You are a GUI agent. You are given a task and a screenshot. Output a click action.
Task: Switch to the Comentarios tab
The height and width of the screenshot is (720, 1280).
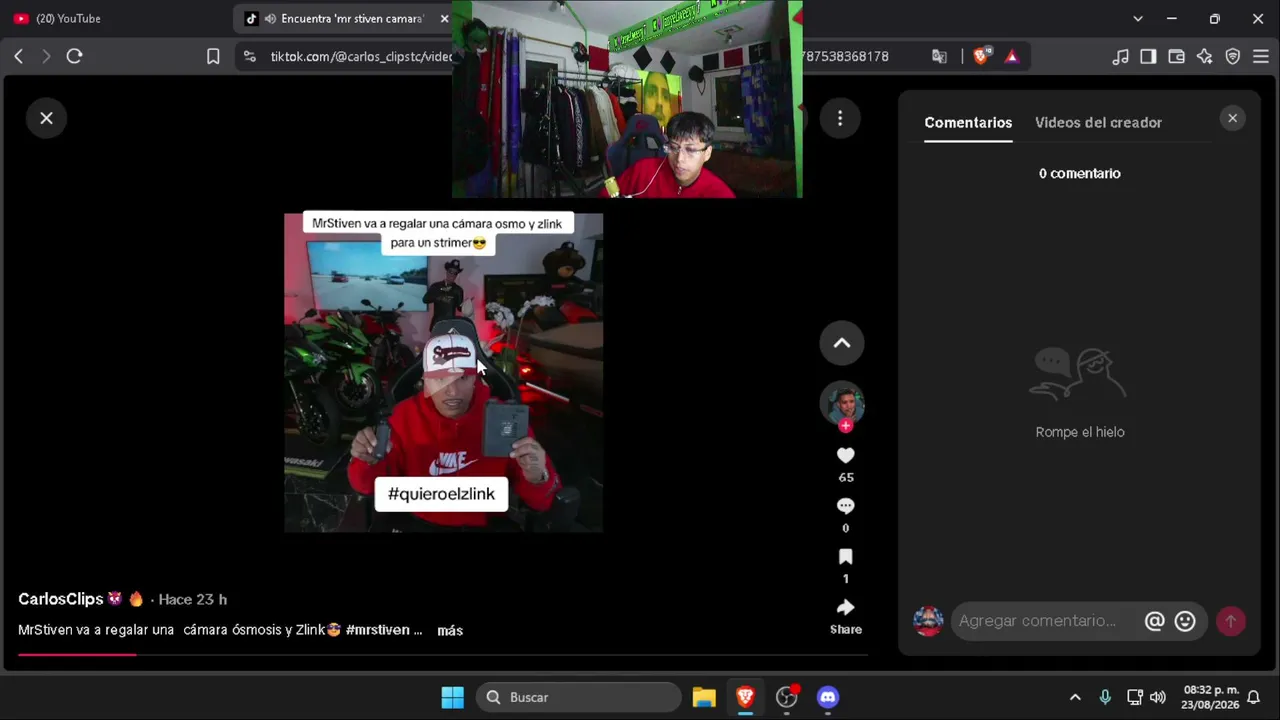click(x=968, y=122)
